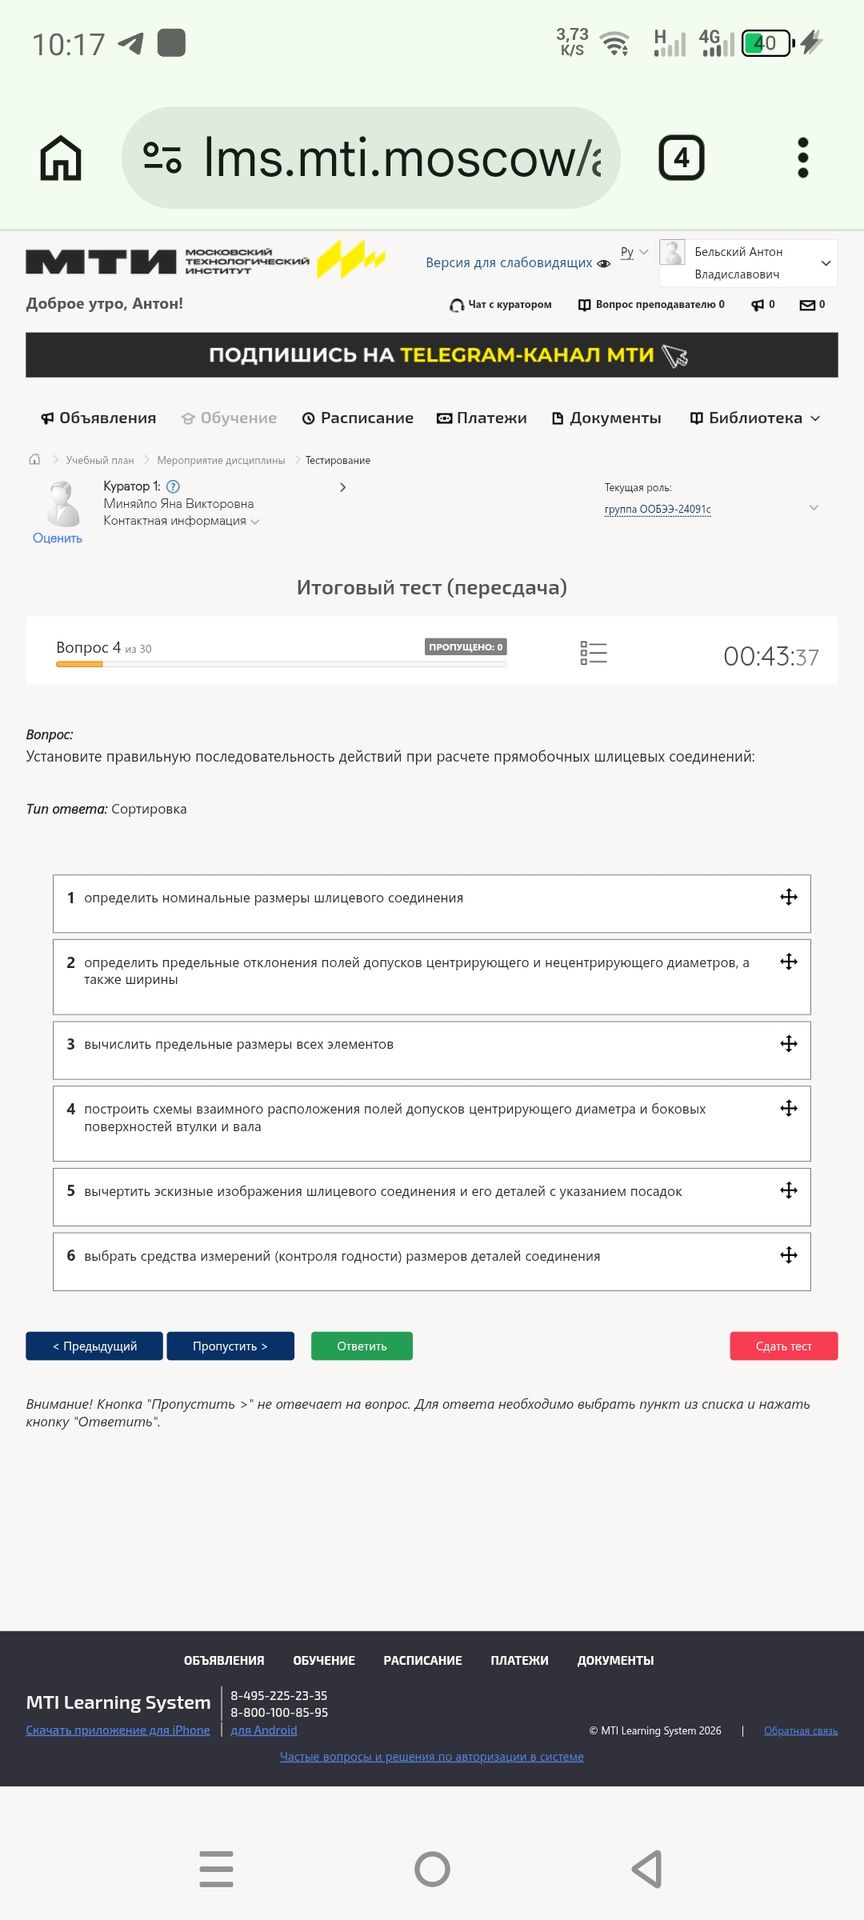This screenshot has width=864, height=1920.
Task: Click the question progress bar
Action: (x=281, y=664)
